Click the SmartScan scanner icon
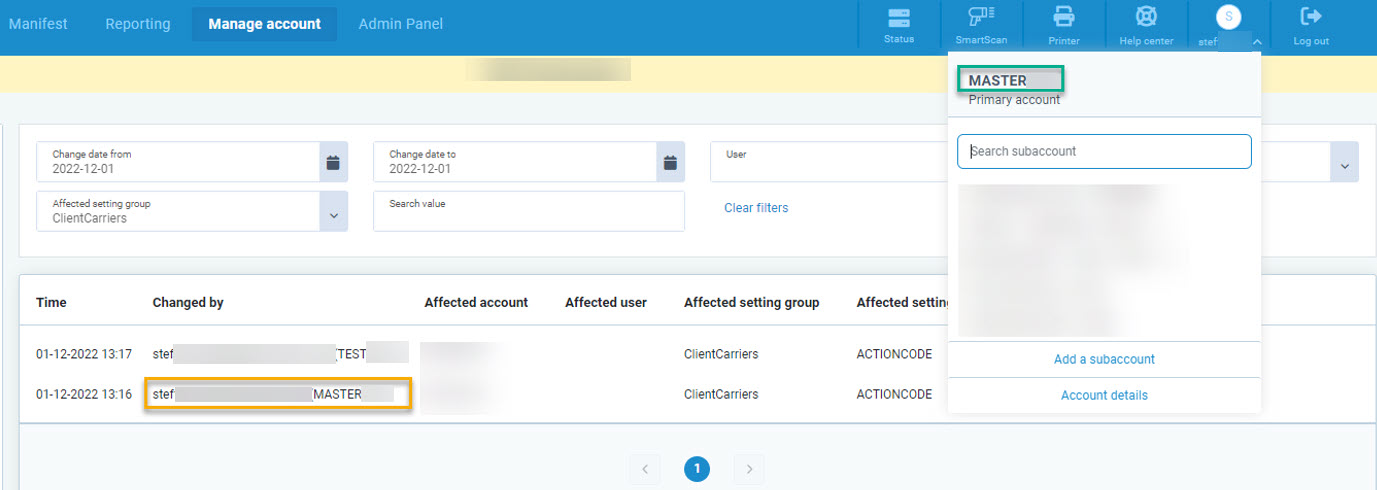The image size is (1377, 490). pyautogui.click(x=980, y=18)
